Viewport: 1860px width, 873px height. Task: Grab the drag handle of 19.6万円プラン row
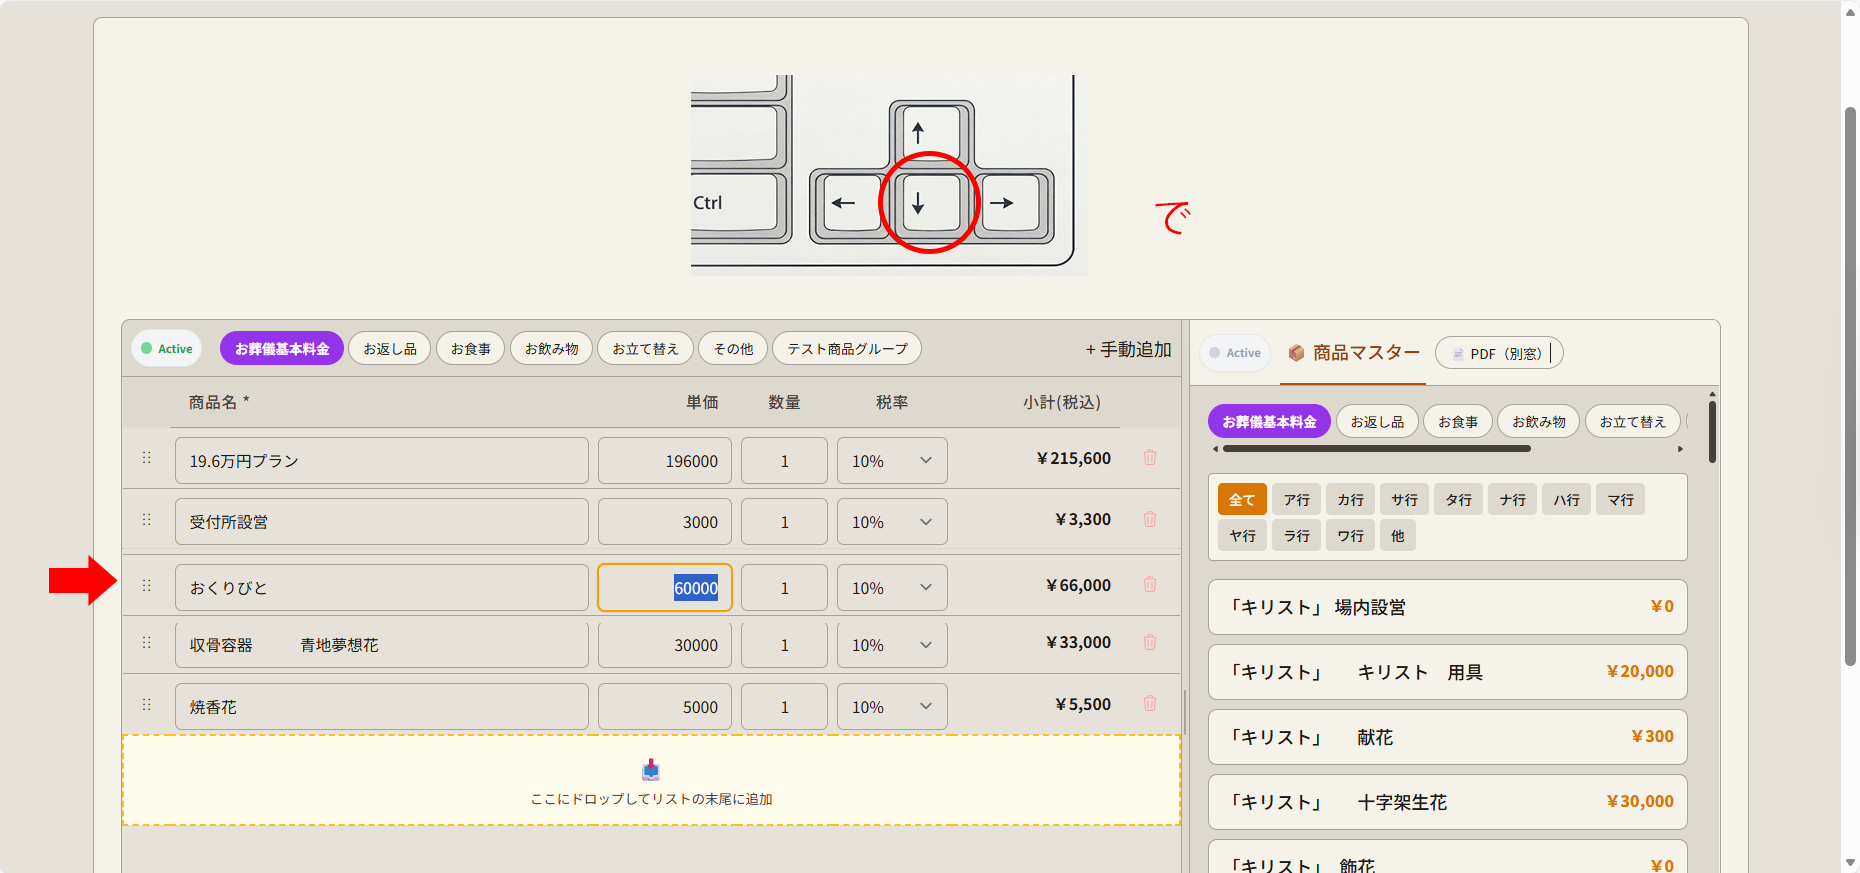pyautogui.click(x=147, y=458)
